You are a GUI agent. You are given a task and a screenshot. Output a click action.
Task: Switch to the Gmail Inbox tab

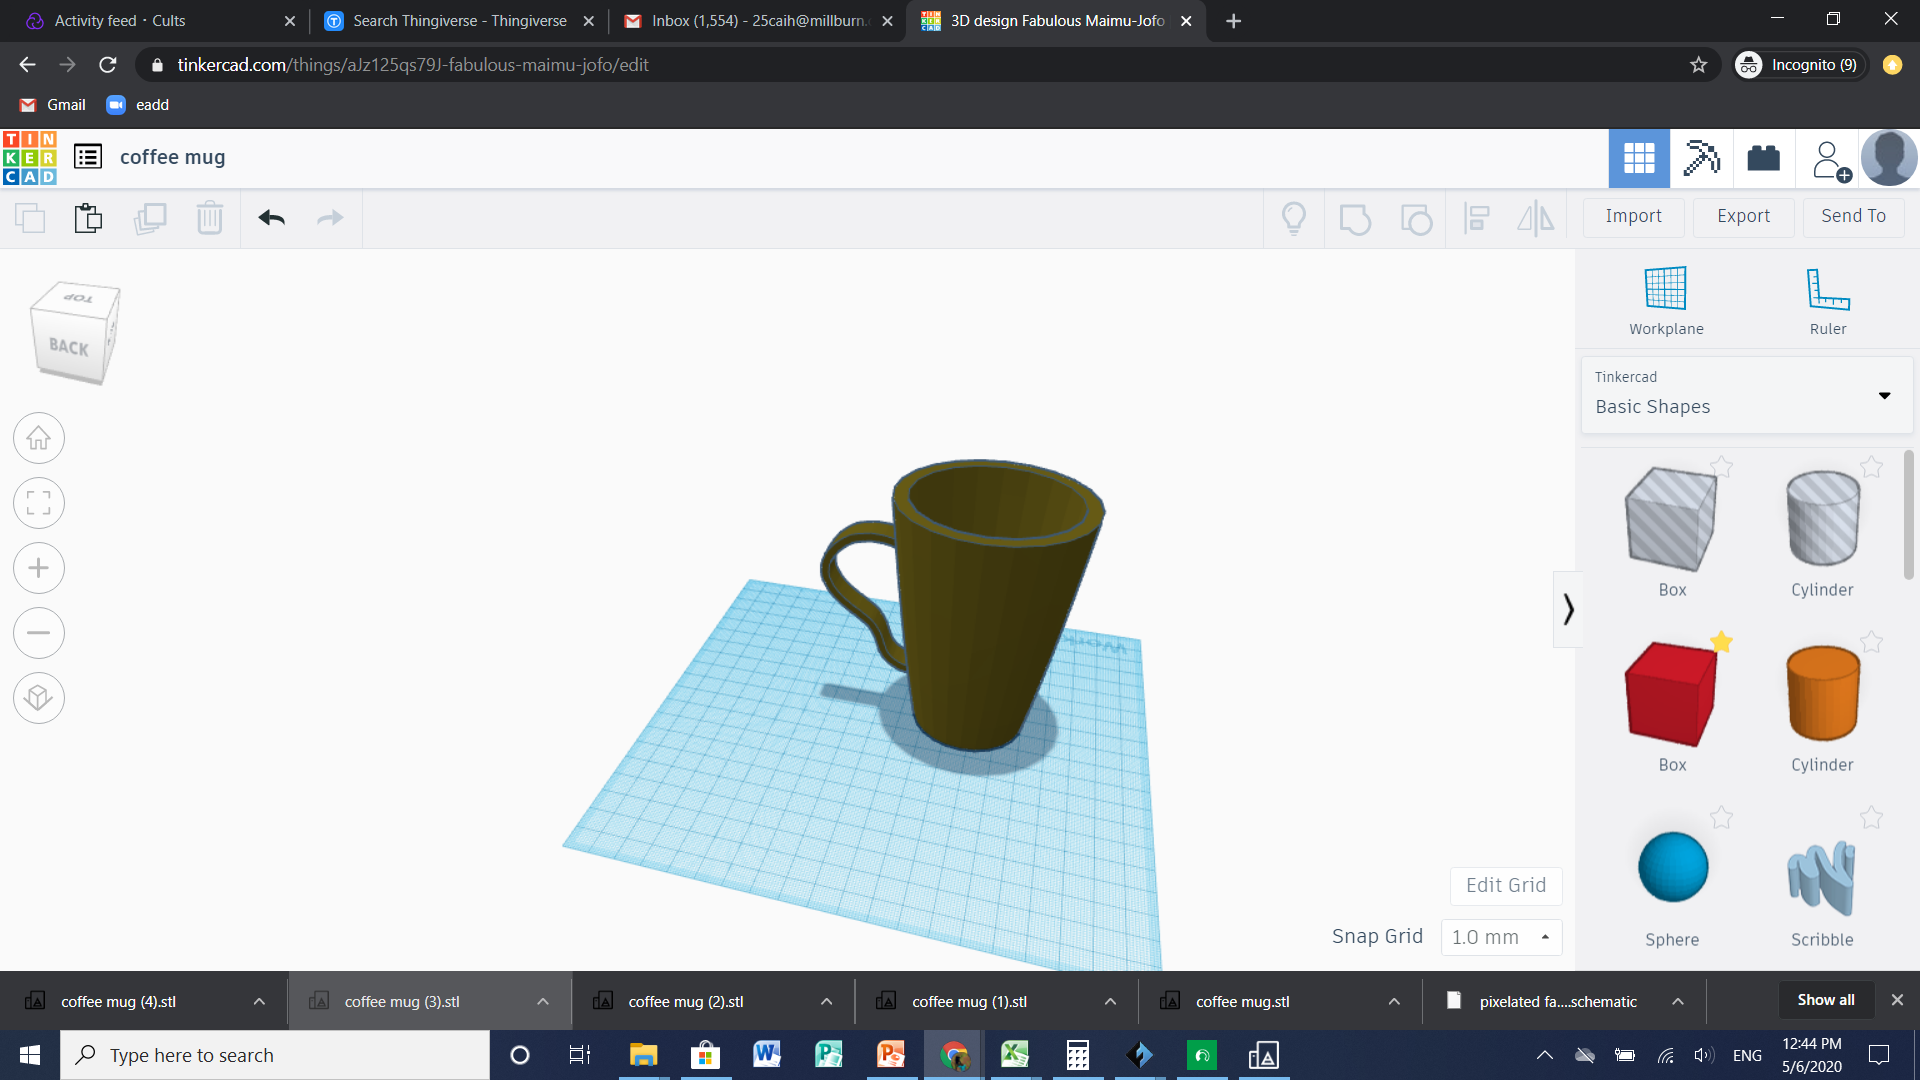[758, 21]
